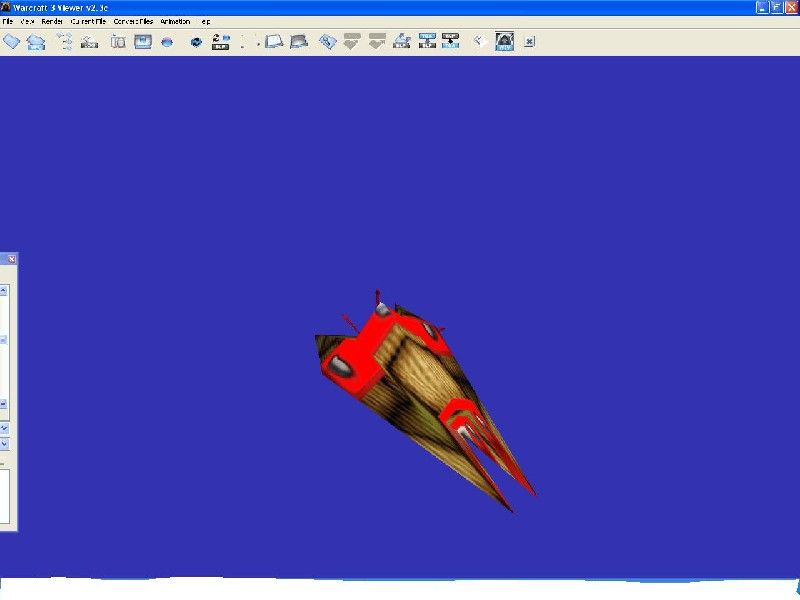Minimize the Warcraft 3 Viewer window
Viewport: 800px width, 600px height.
pyautogui.click(x=762, y=7)
